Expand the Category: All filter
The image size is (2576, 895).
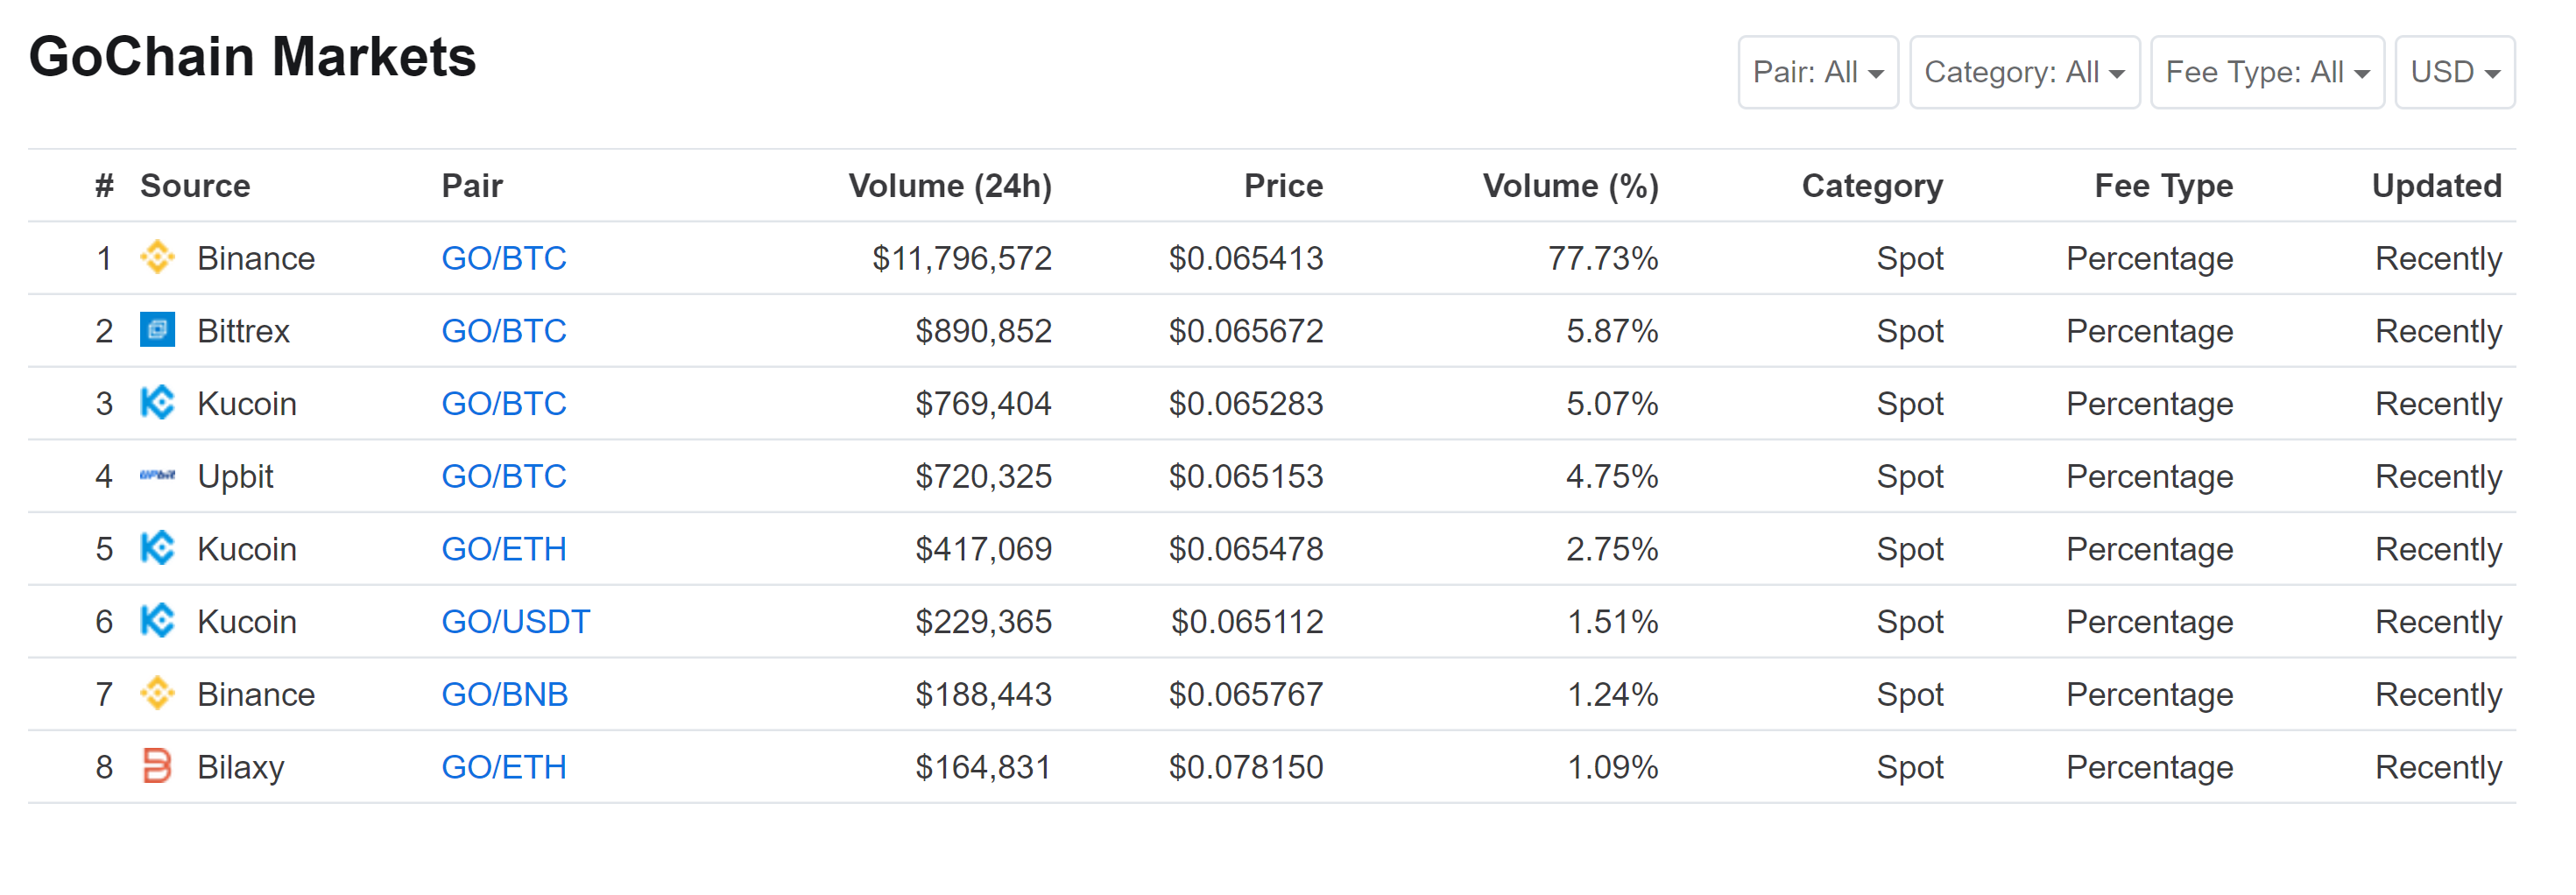[x=2023, y=72]
